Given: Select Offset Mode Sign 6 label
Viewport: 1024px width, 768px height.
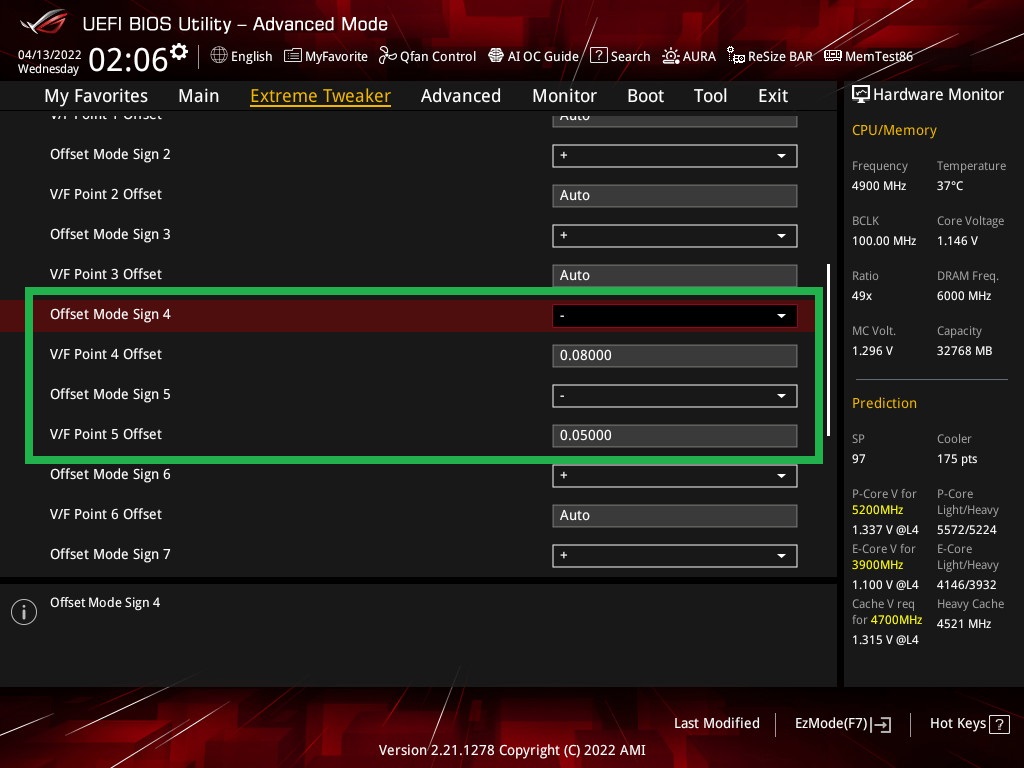Looking at the screenshot, I should click(110, 474).
